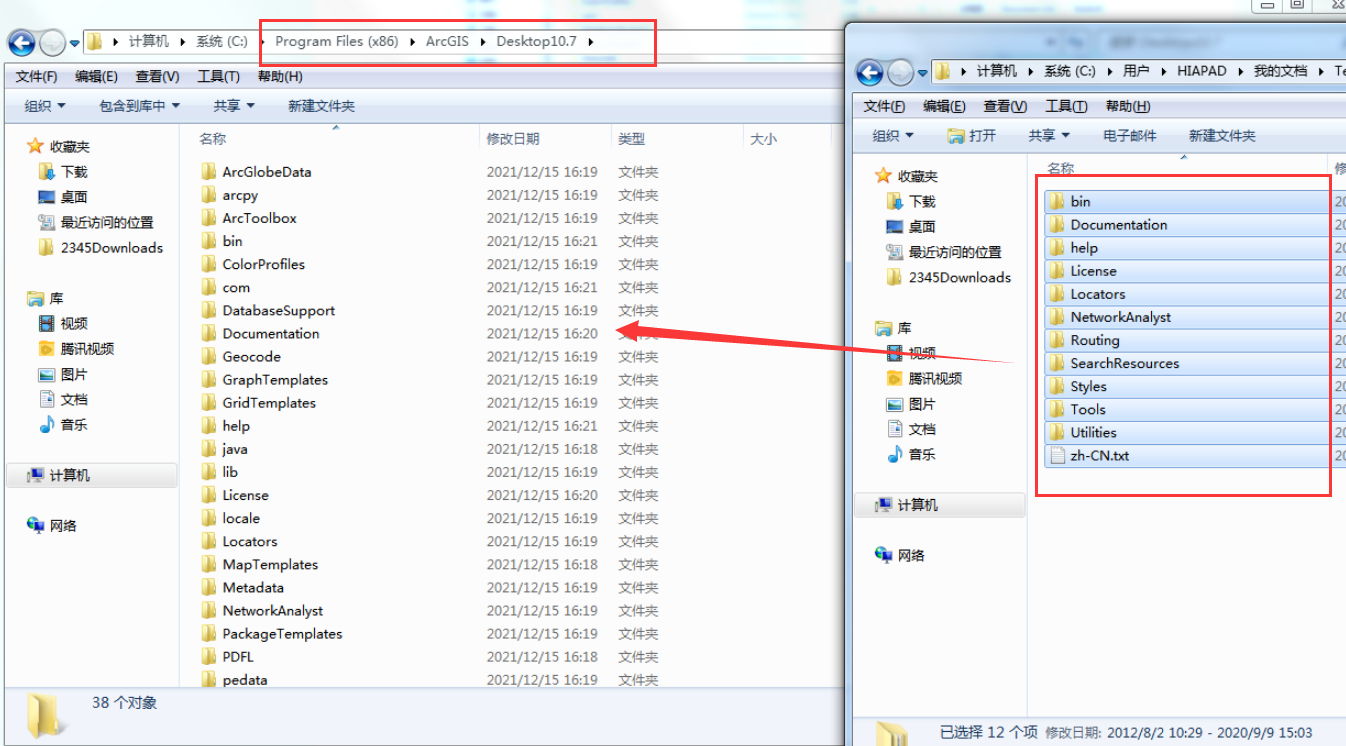This screenshot has height=746, width=1346.
Task: Open 工具(T) menu in the left window
Action: [x=218, y=77]
